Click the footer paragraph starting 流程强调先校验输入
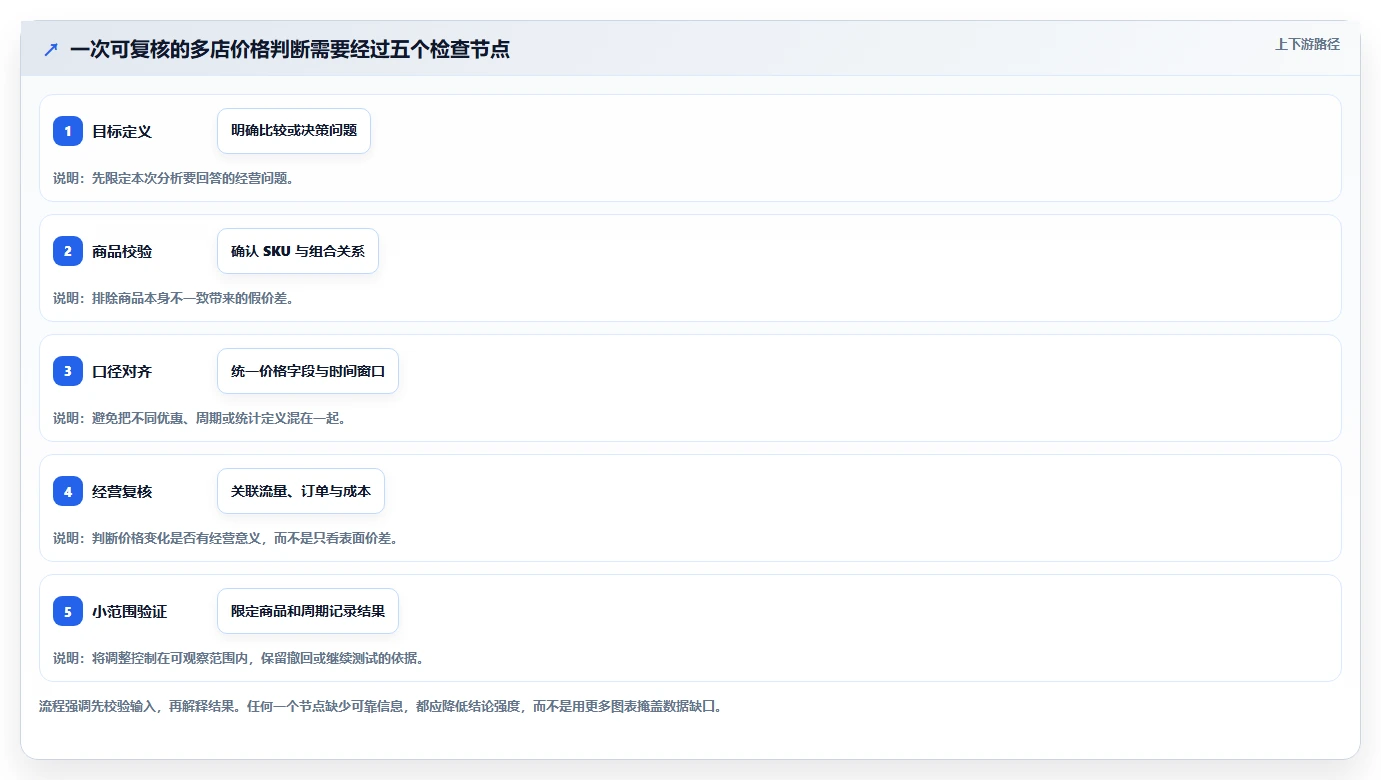This screenshot has width=1381, height=780. tap(381, 706)
